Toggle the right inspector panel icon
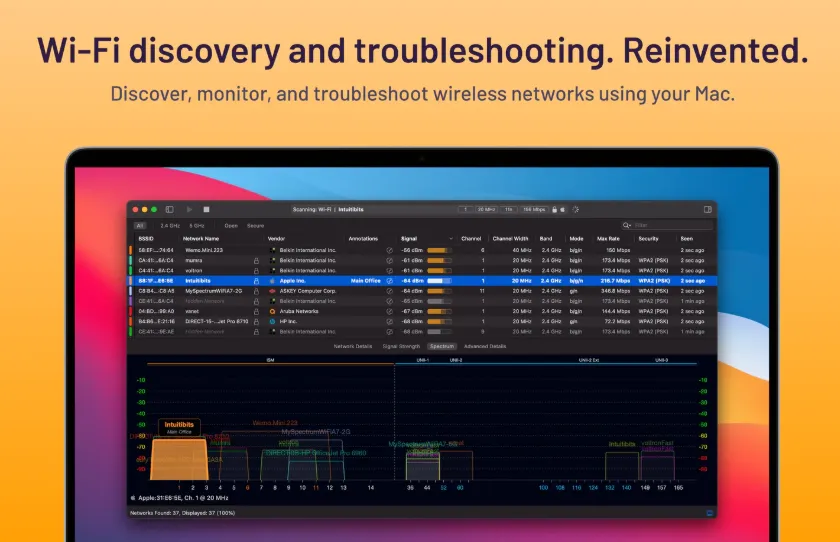Viewport: 840px width, 542px height. (x=708, y=209)
